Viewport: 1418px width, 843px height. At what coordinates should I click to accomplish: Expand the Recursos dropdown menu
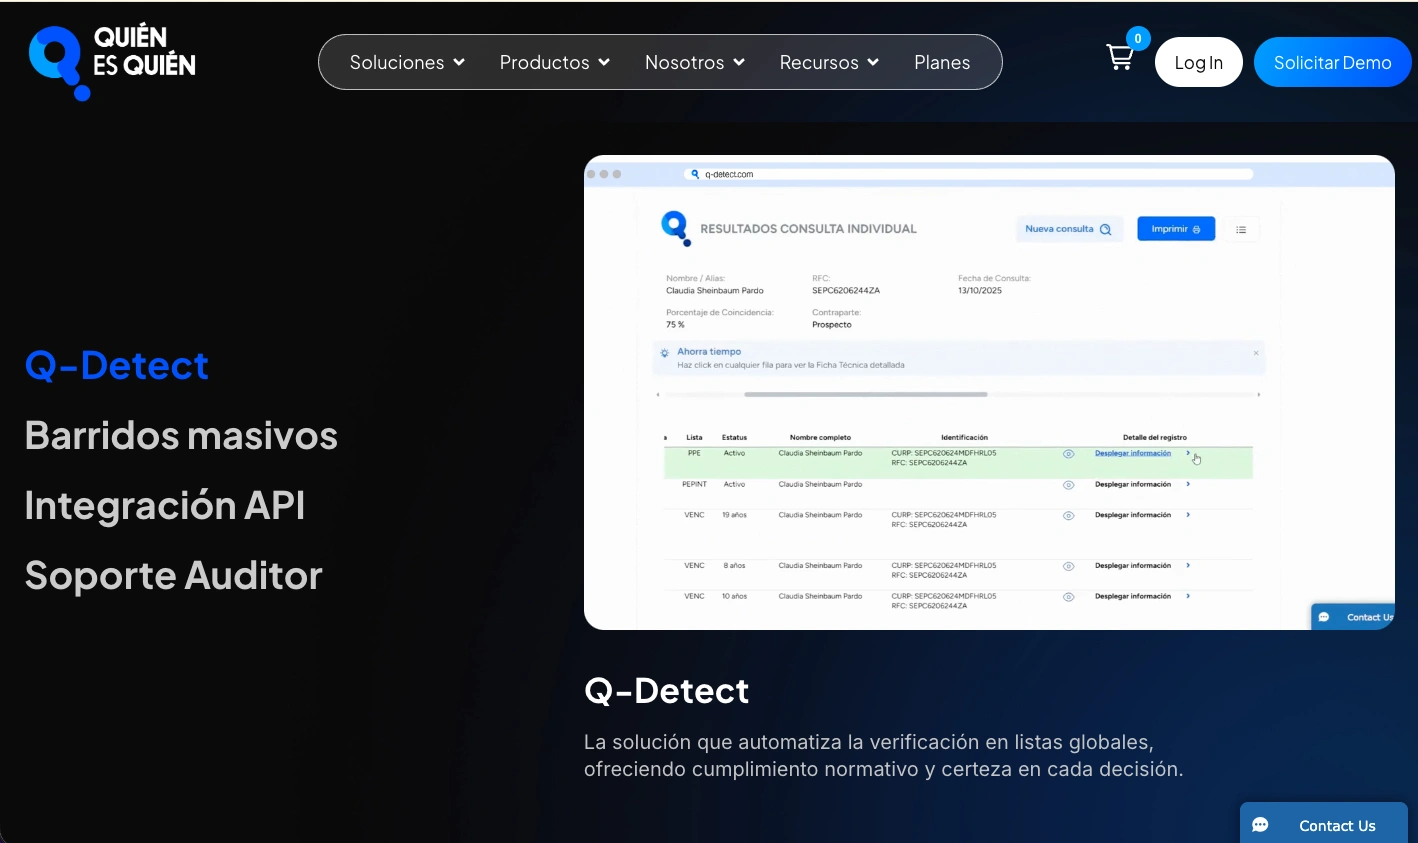[x=829, y=62]
